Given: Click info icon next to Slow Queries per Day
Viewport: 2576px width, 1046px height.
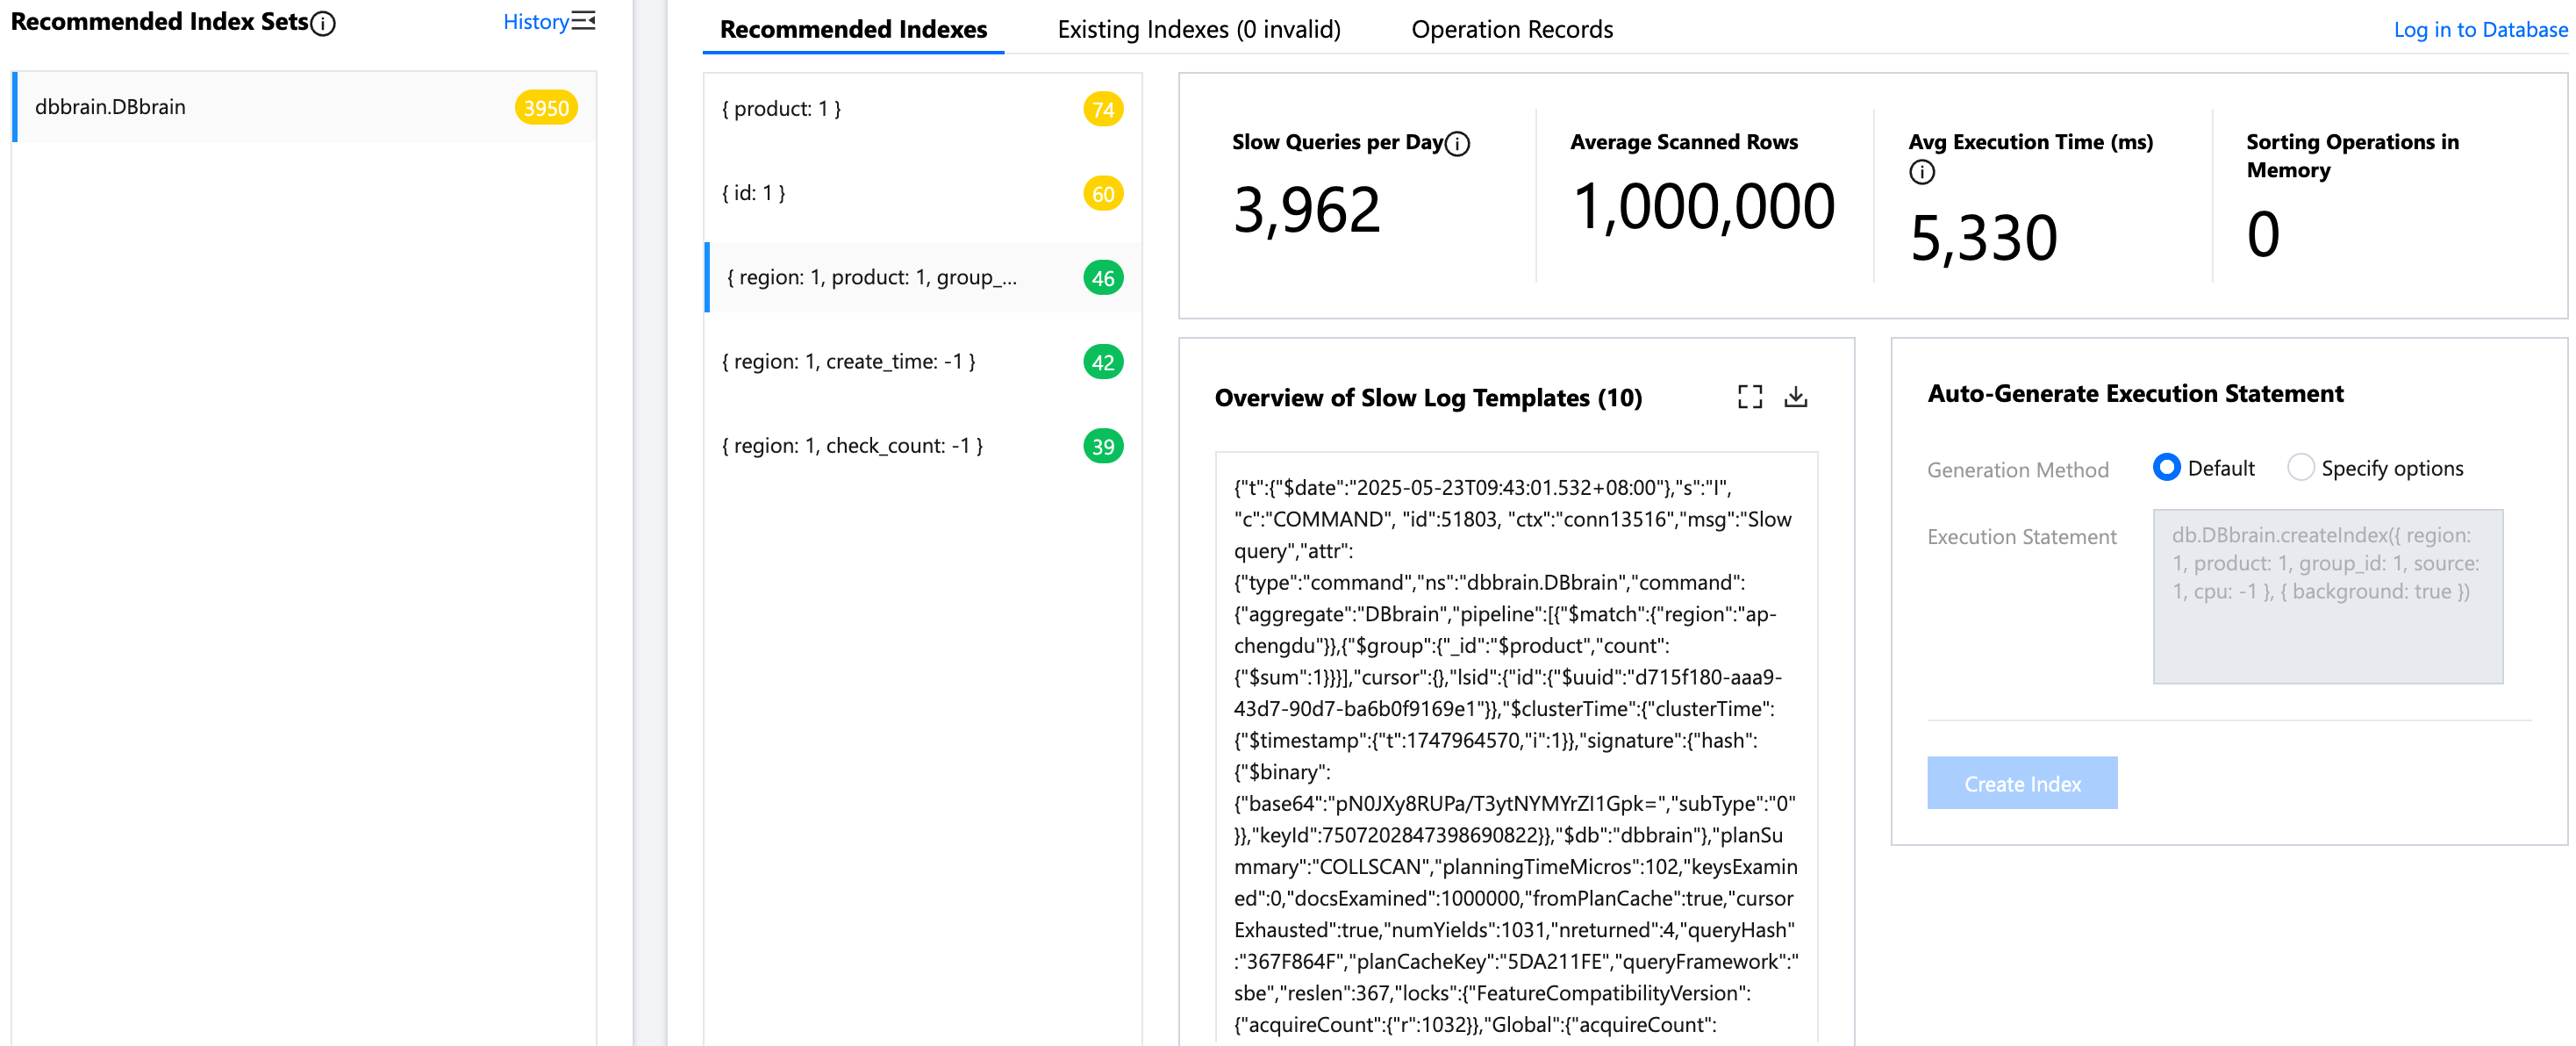Looking at the screenshot, I should coord(1458,144).
